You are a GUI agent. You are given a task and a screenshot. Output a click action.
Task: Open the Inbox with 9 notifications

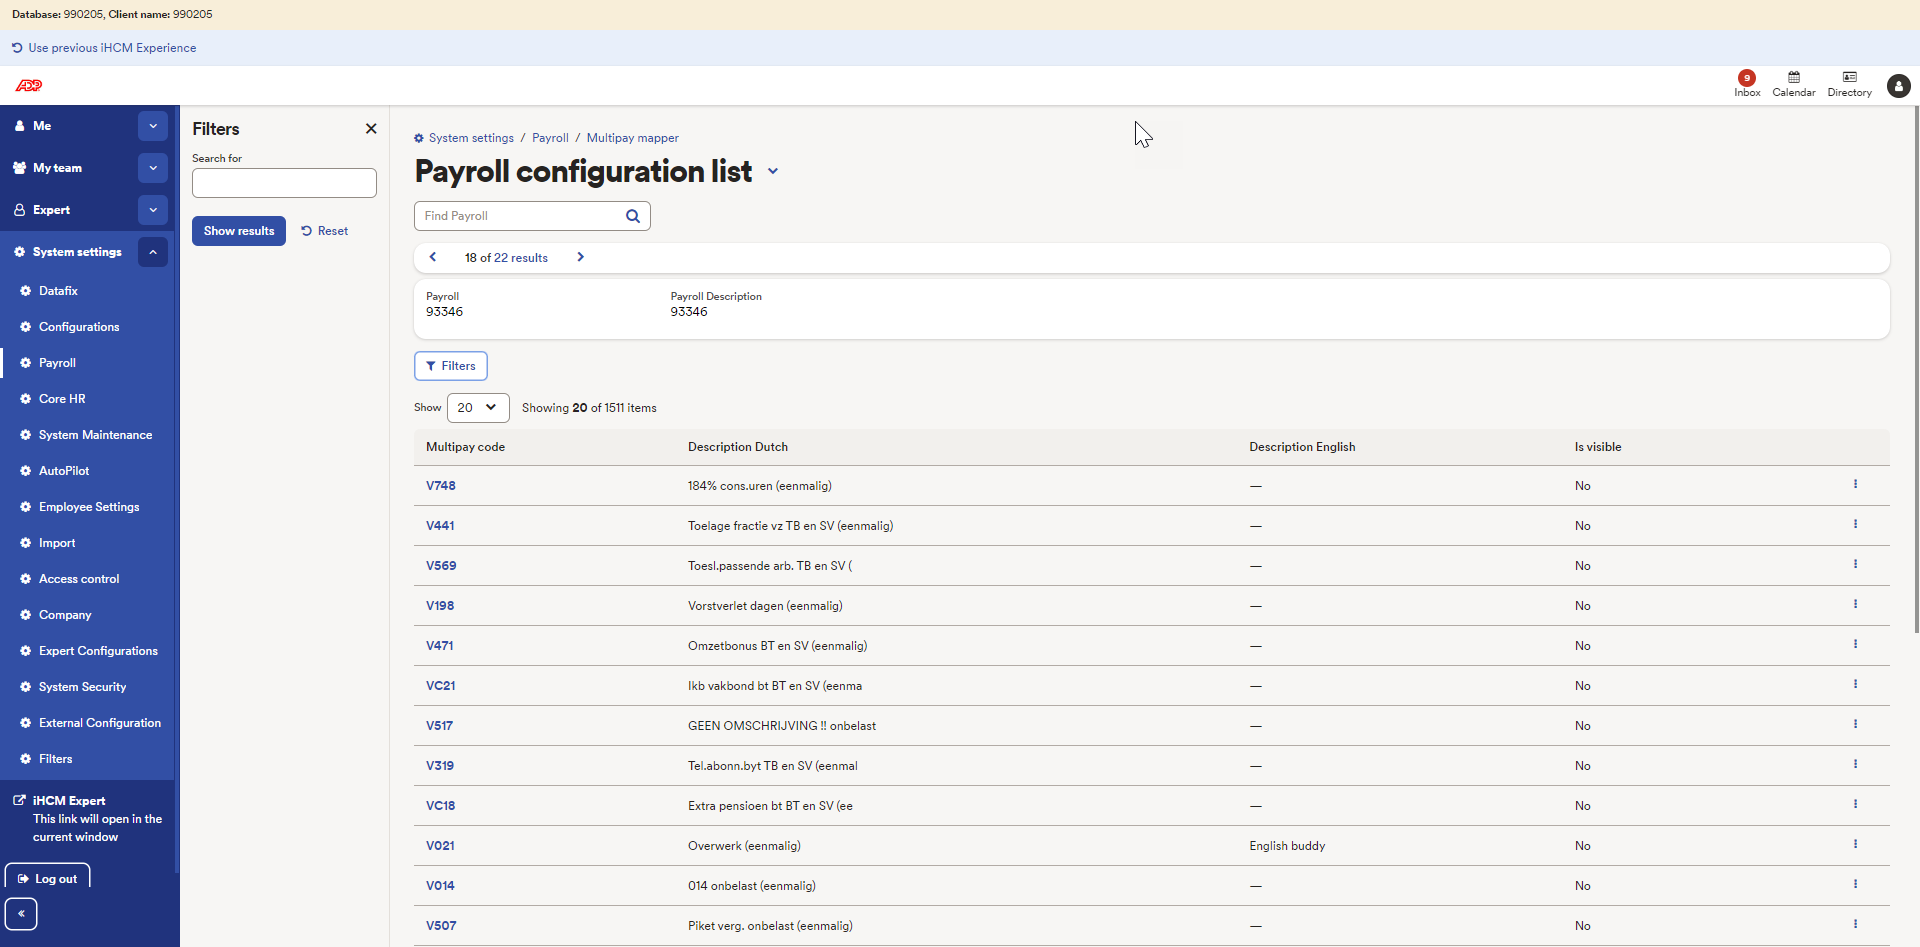[1746, 85]
